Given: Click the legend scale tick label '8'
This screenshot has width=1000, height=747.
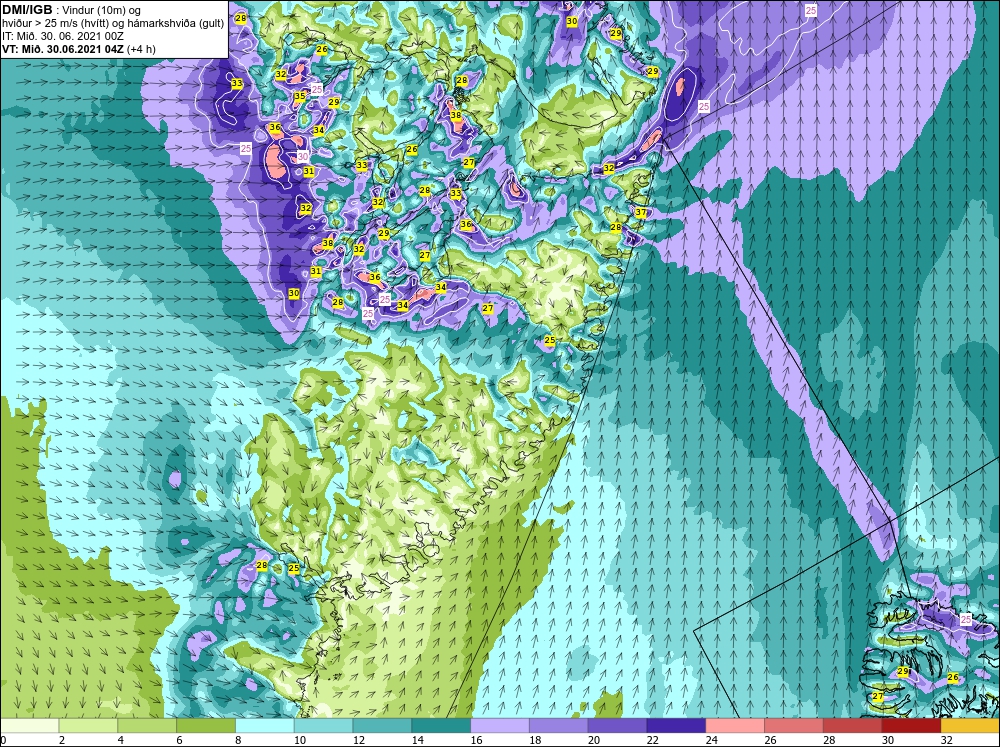Looking at the screenshot, I should tap(237, 740).
